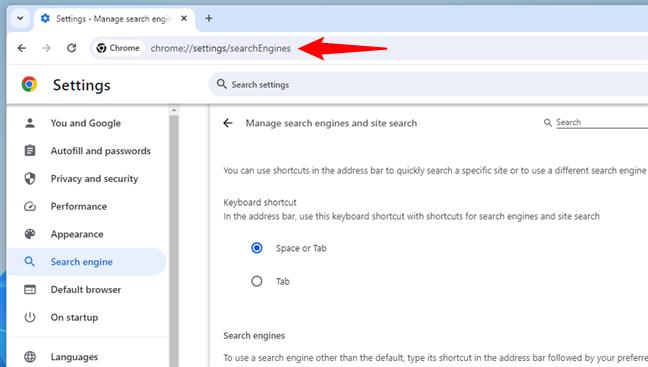Screen dimensions: 648x367
Task: Click the Search engine magnifier sidebar icon
Action: pyautogui.click(x=30, y=262)
